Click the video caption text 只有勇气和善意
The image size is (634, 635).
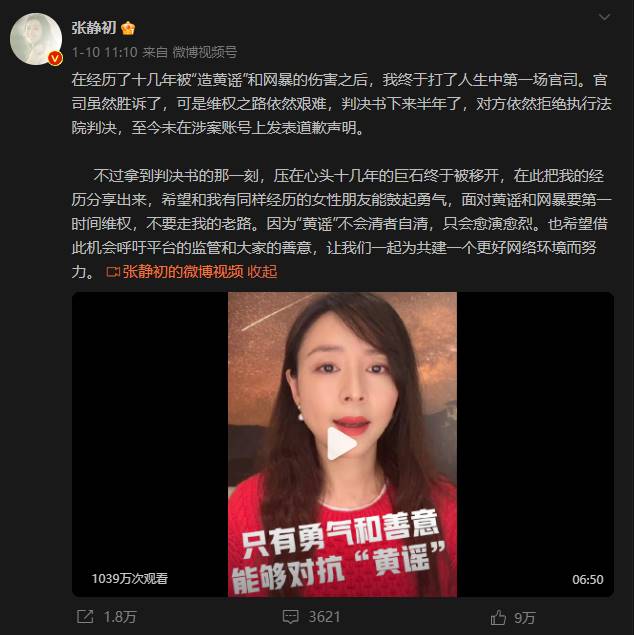340,533
